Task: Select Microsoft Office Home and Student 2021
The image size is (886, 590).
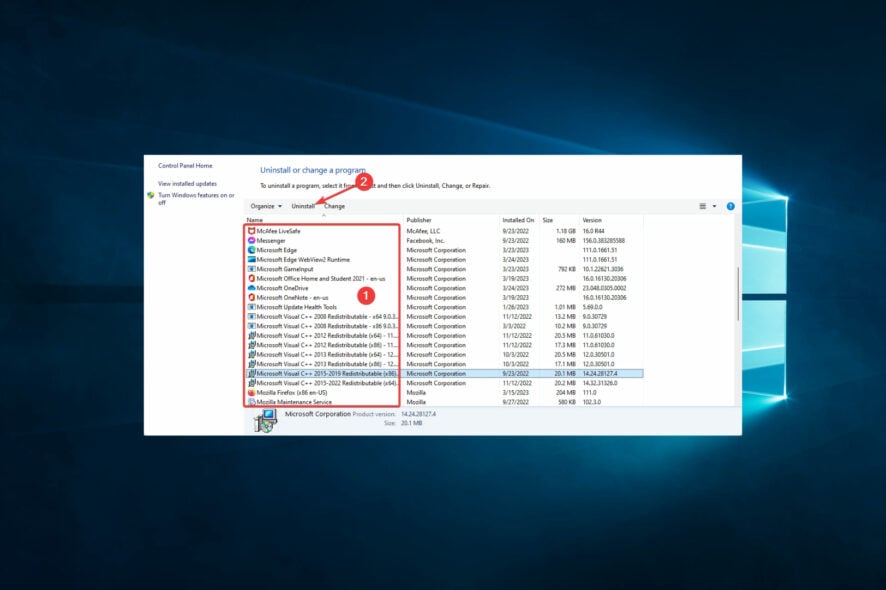Action: [321, 279]
